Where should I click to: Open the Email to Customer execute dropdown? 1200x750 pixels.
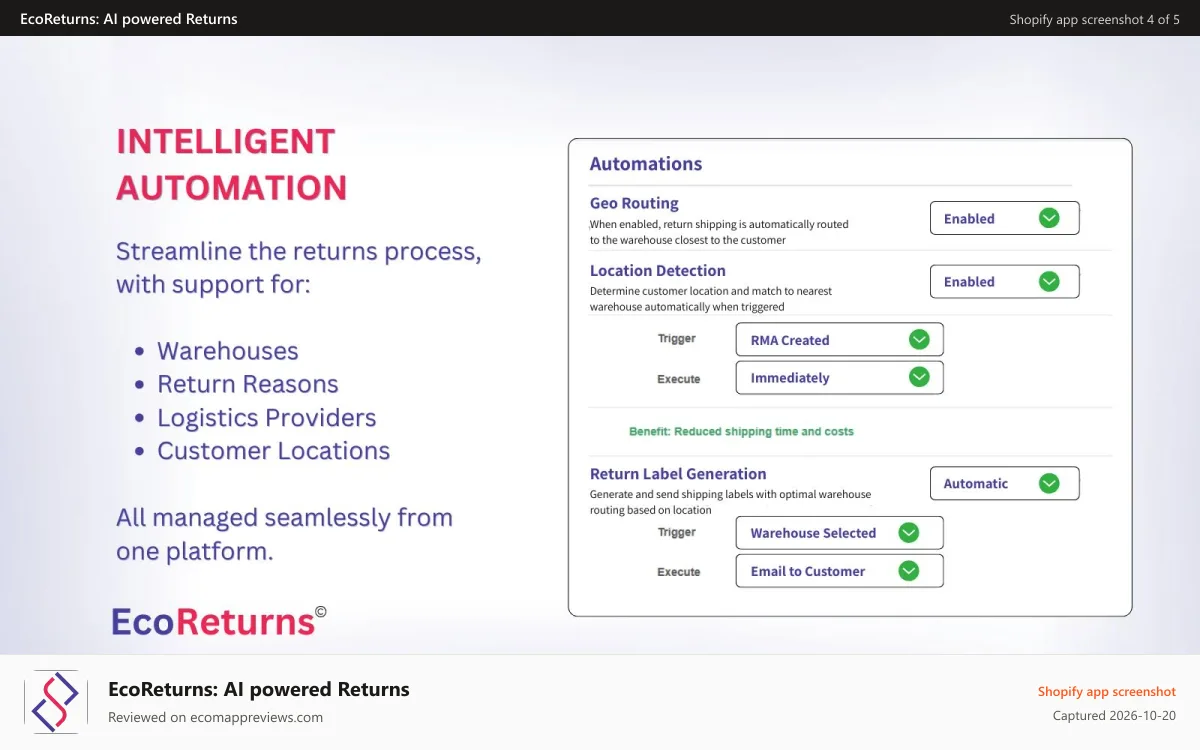[839, 571]
